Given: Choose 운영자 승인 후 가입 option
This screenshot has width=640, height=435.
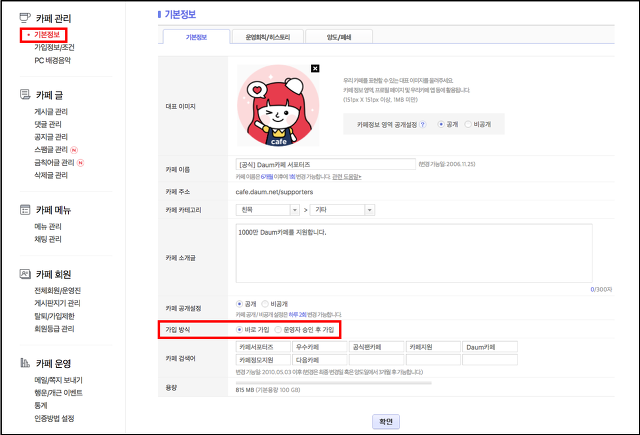Looking at the screenshot, I should click(x=278, y=329).
